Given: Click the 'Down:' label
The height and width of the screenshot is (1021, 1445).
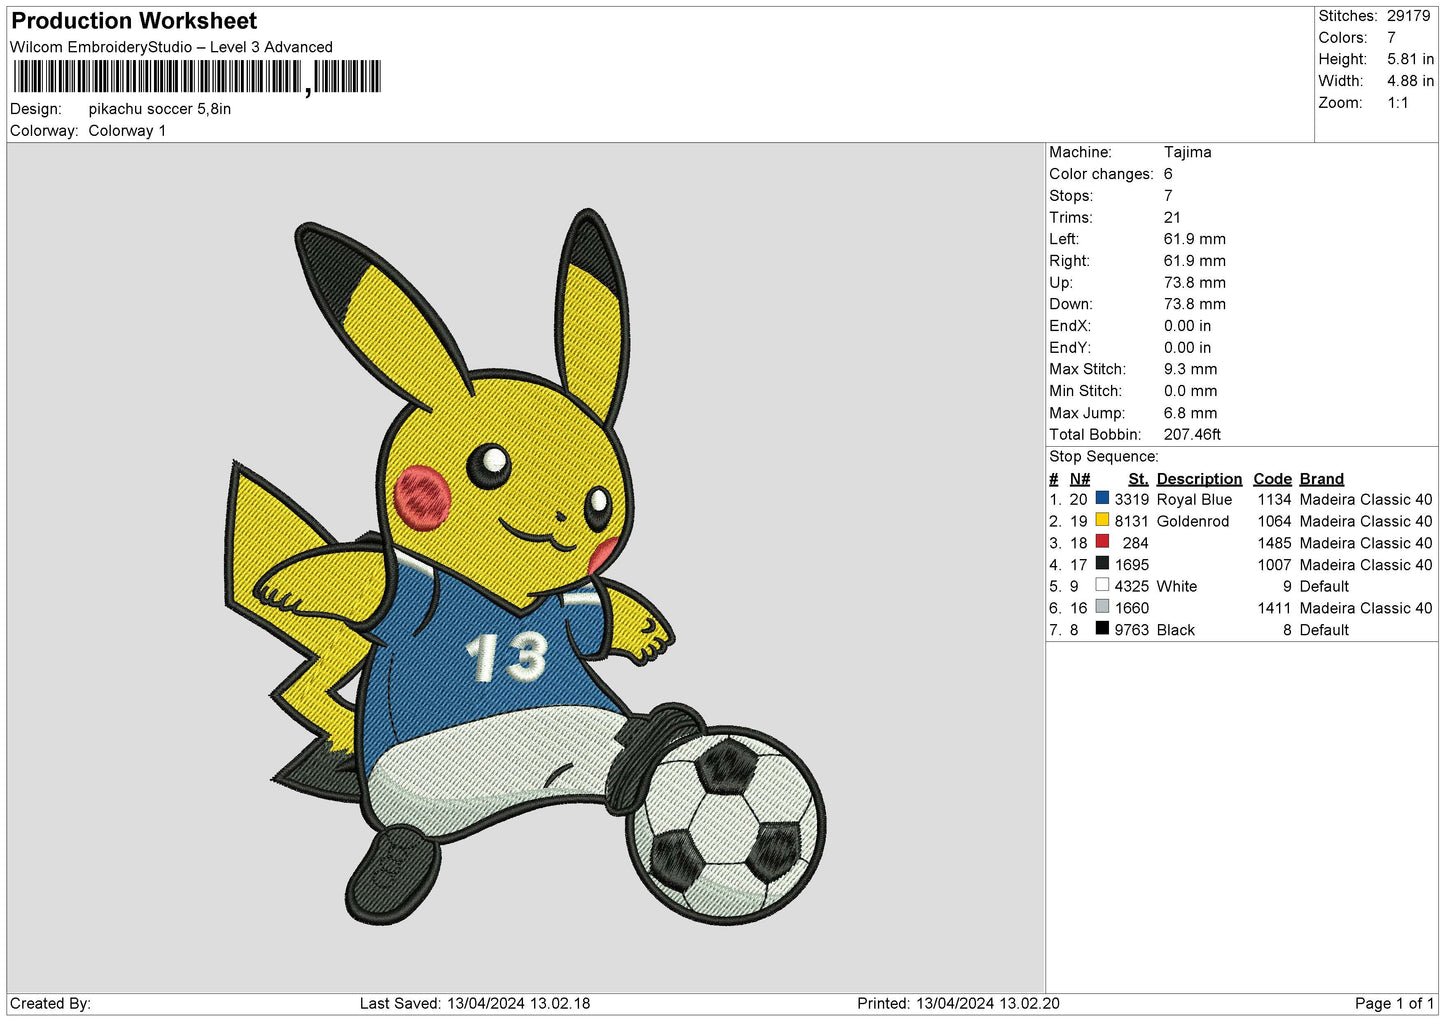Looking at the screenshot, I should 1071,304.
